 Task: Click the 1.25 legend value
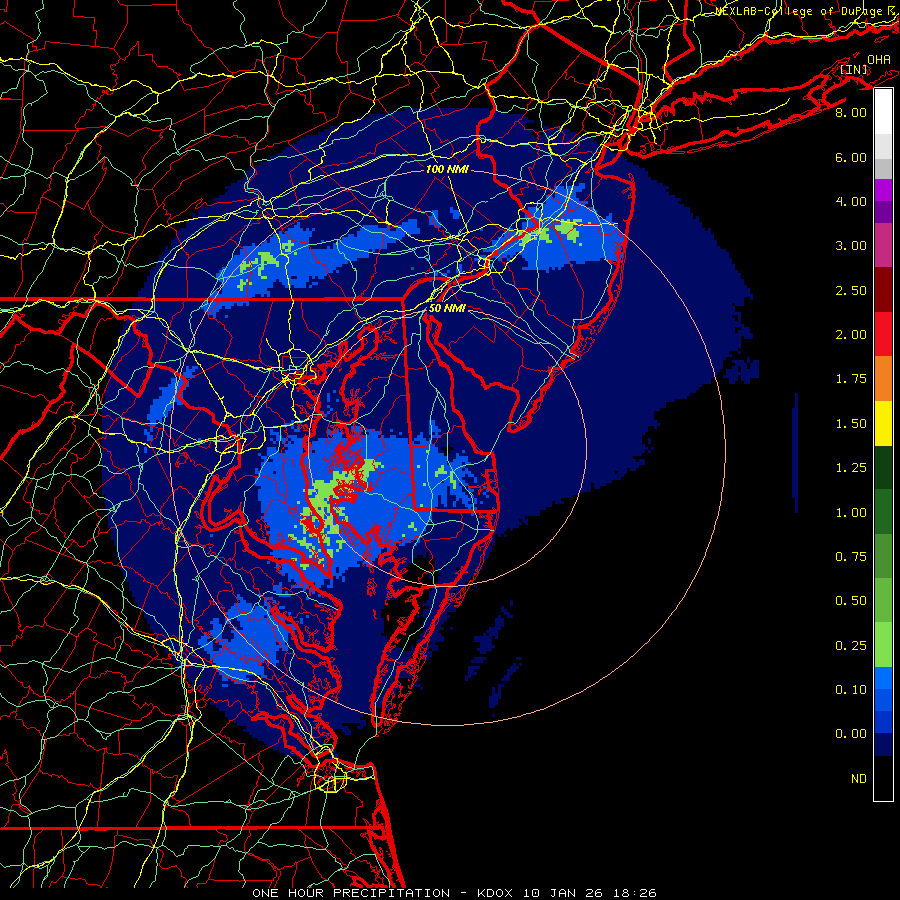(851, 468)
